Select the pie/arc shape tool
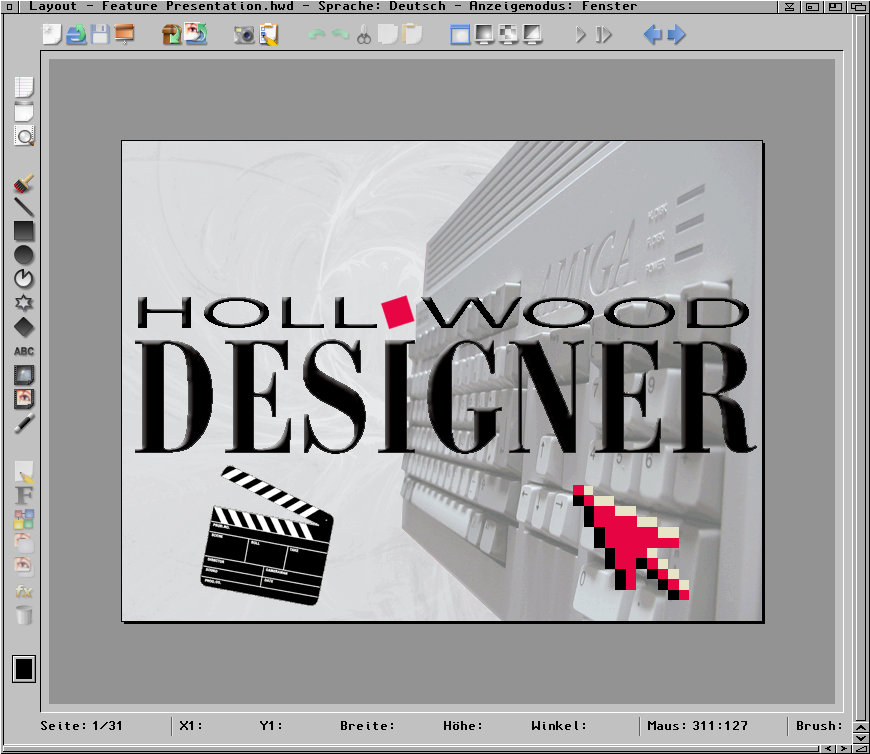 coord(24,279)
